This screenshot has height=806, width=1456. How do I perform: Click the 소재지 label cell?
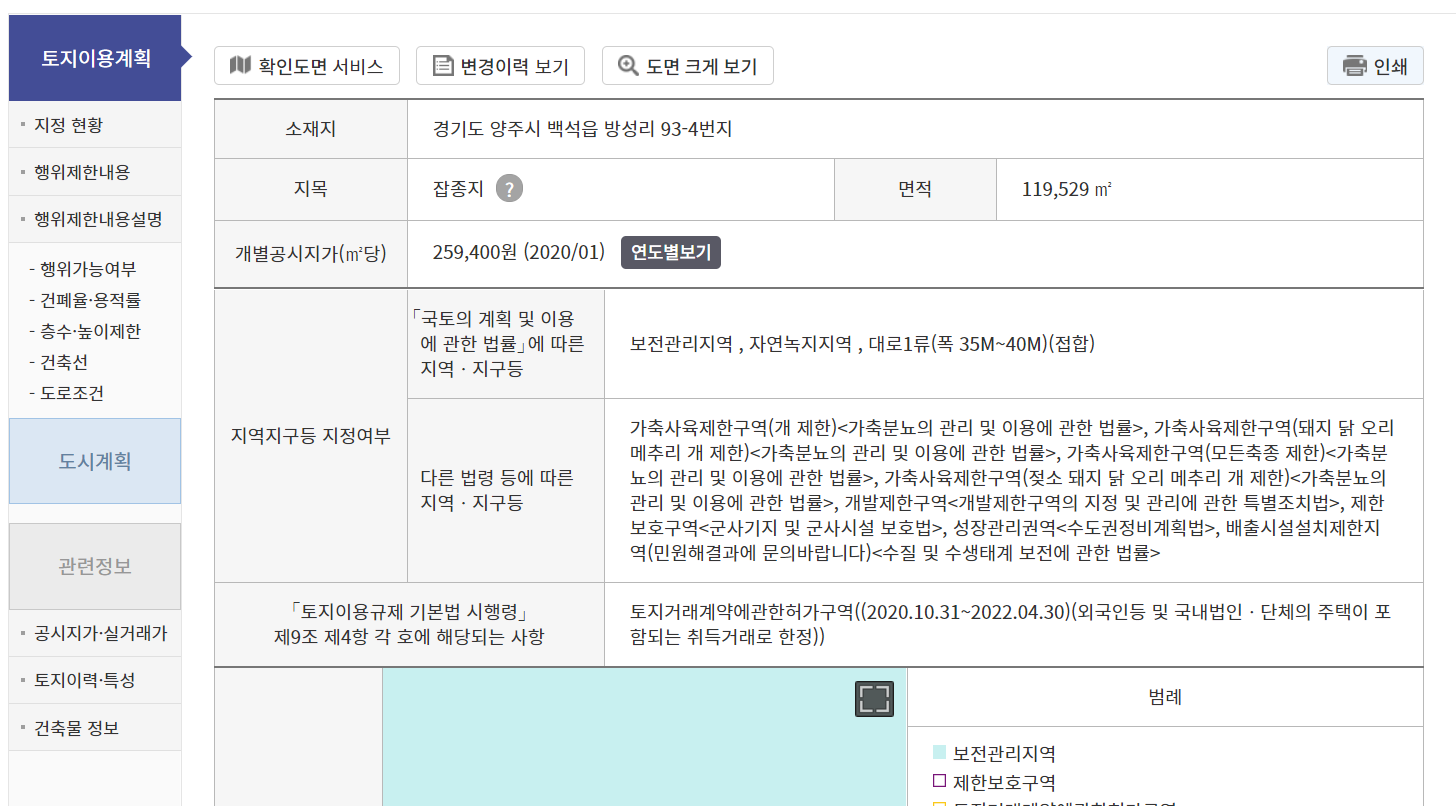click(311, 129)
